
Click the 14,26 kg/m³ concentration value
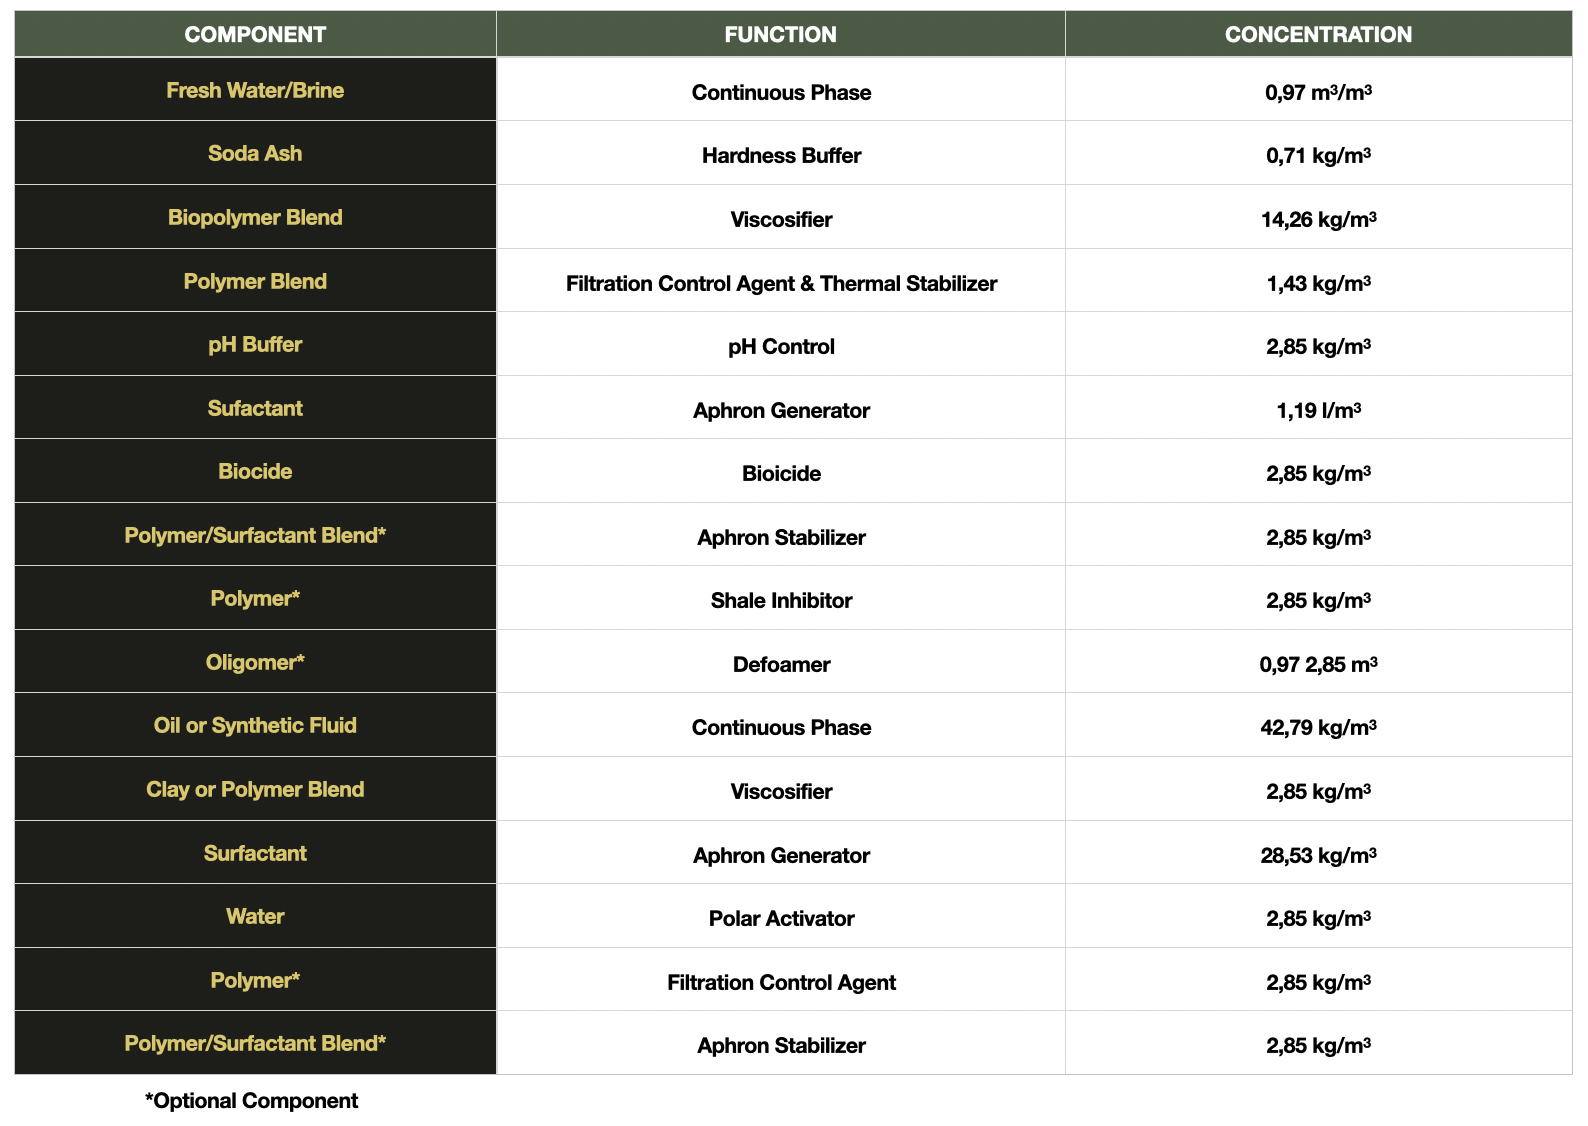pos(1318,219)
